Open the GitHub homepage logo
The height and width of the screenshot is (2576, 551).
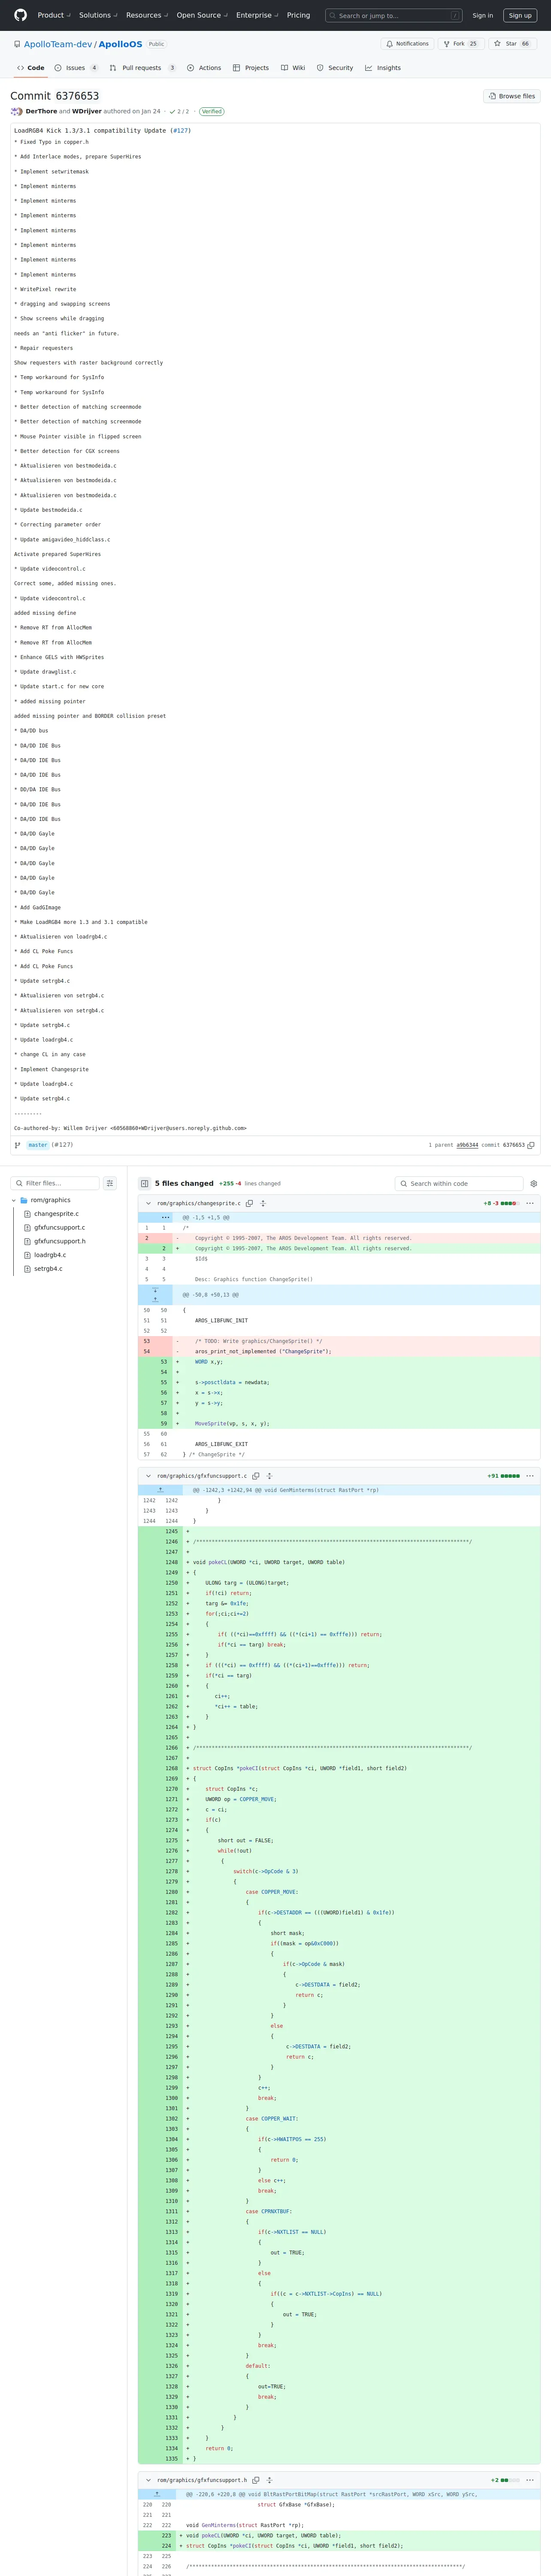pyautogui.click(x=20, y=15)
